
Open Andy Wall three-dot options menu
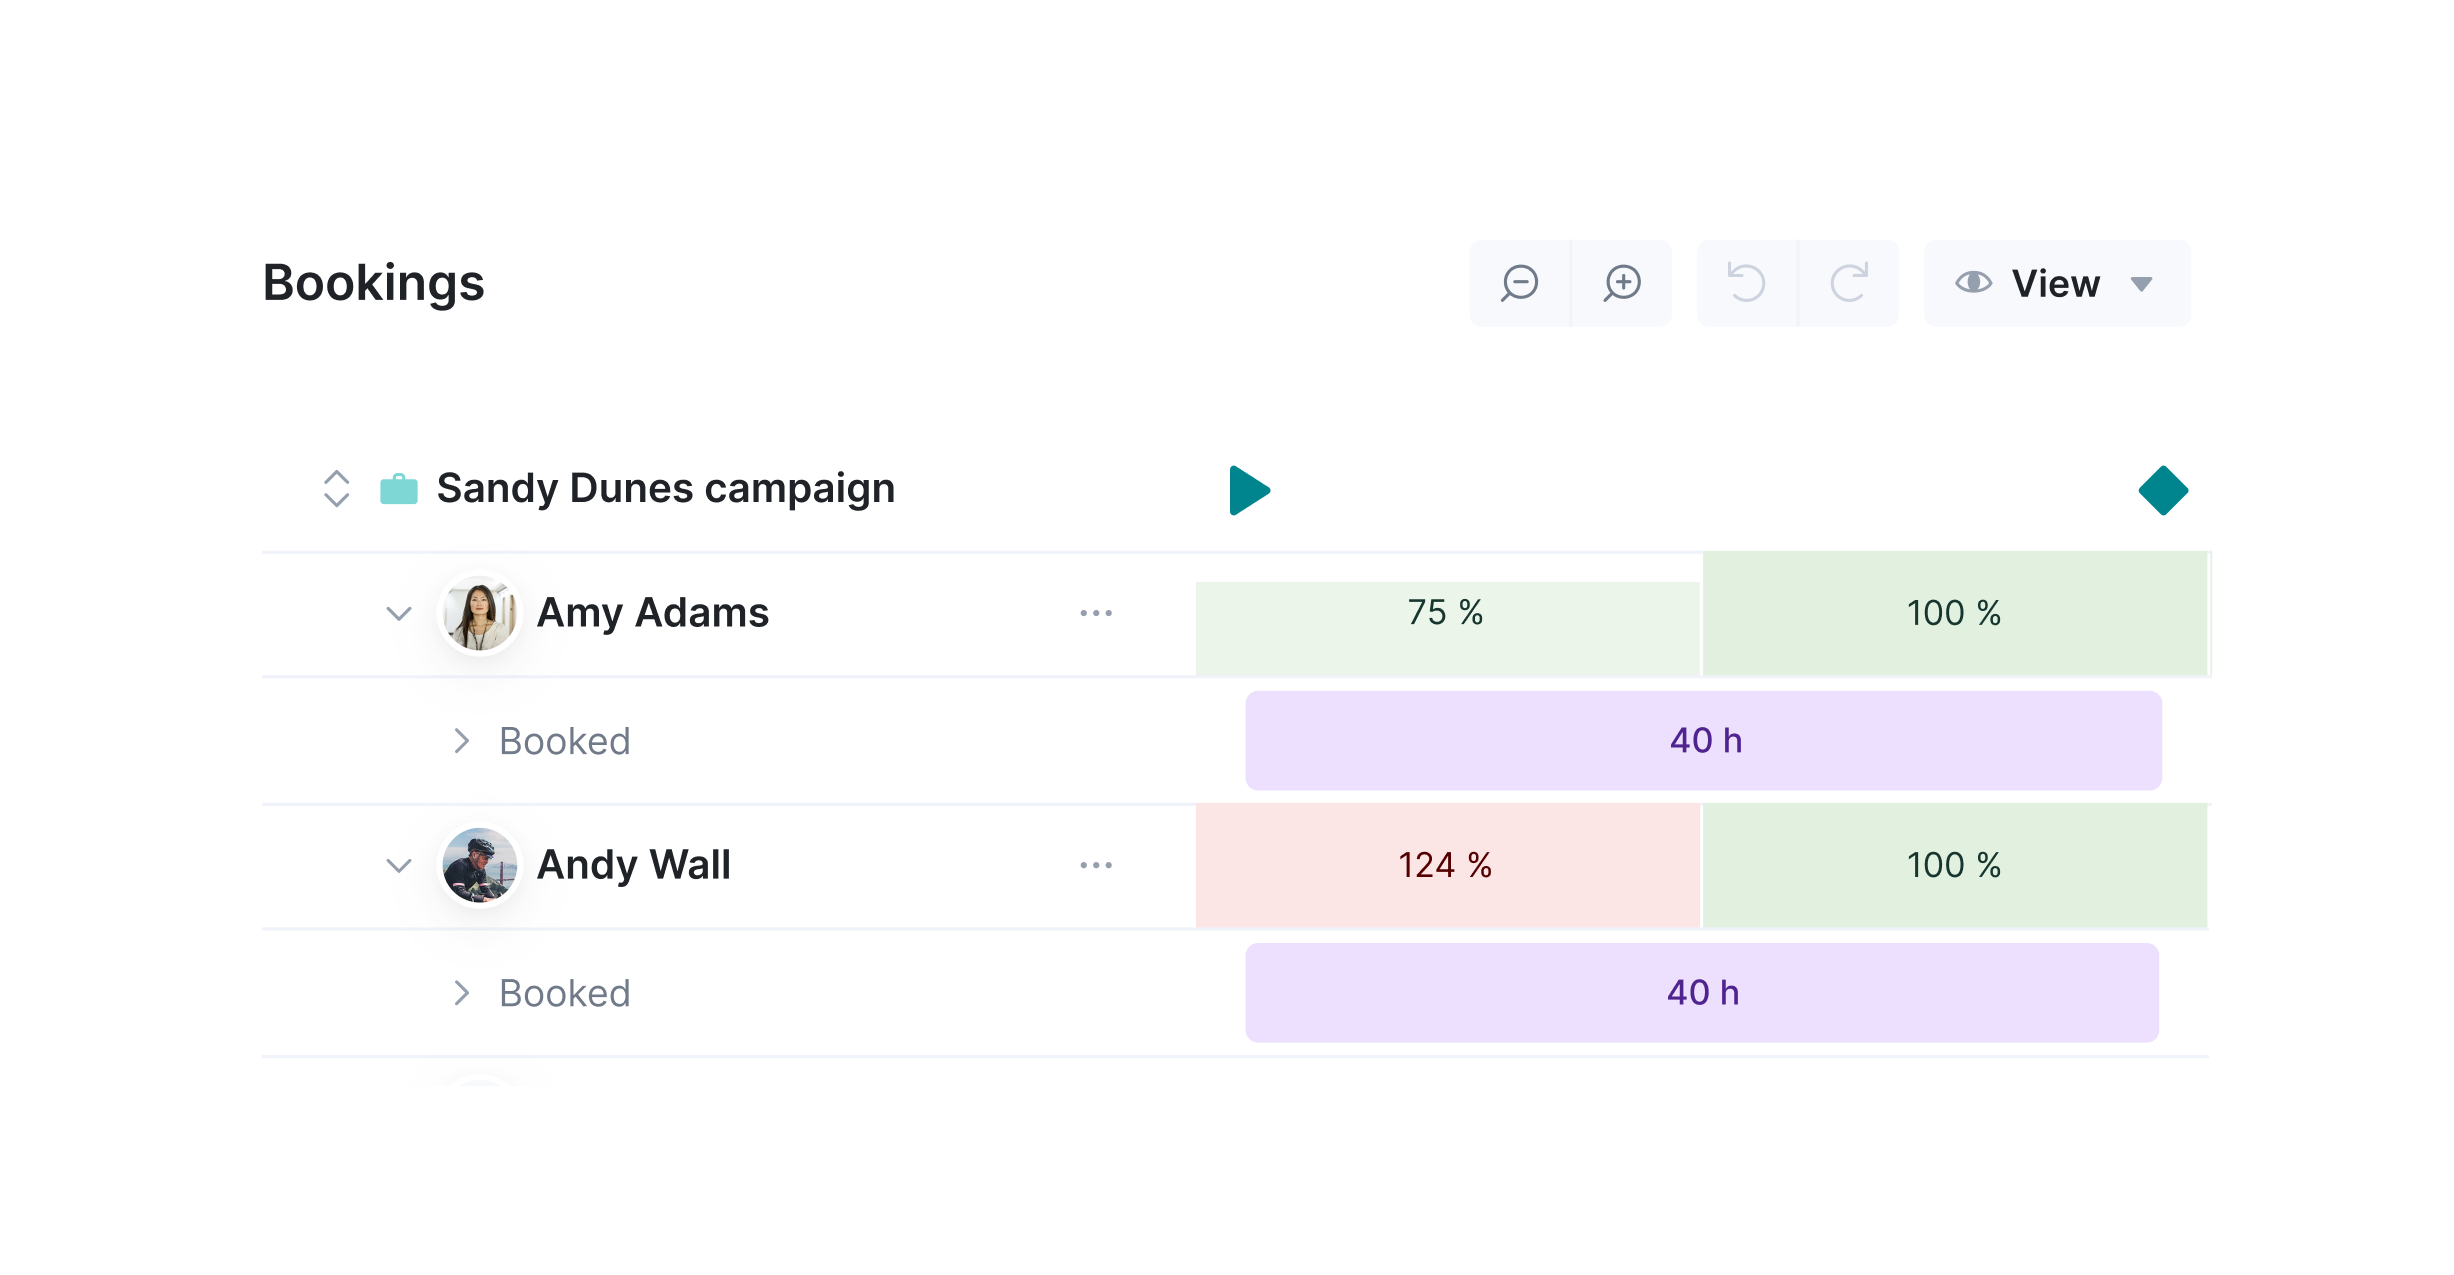click(x=1096, y=865)
